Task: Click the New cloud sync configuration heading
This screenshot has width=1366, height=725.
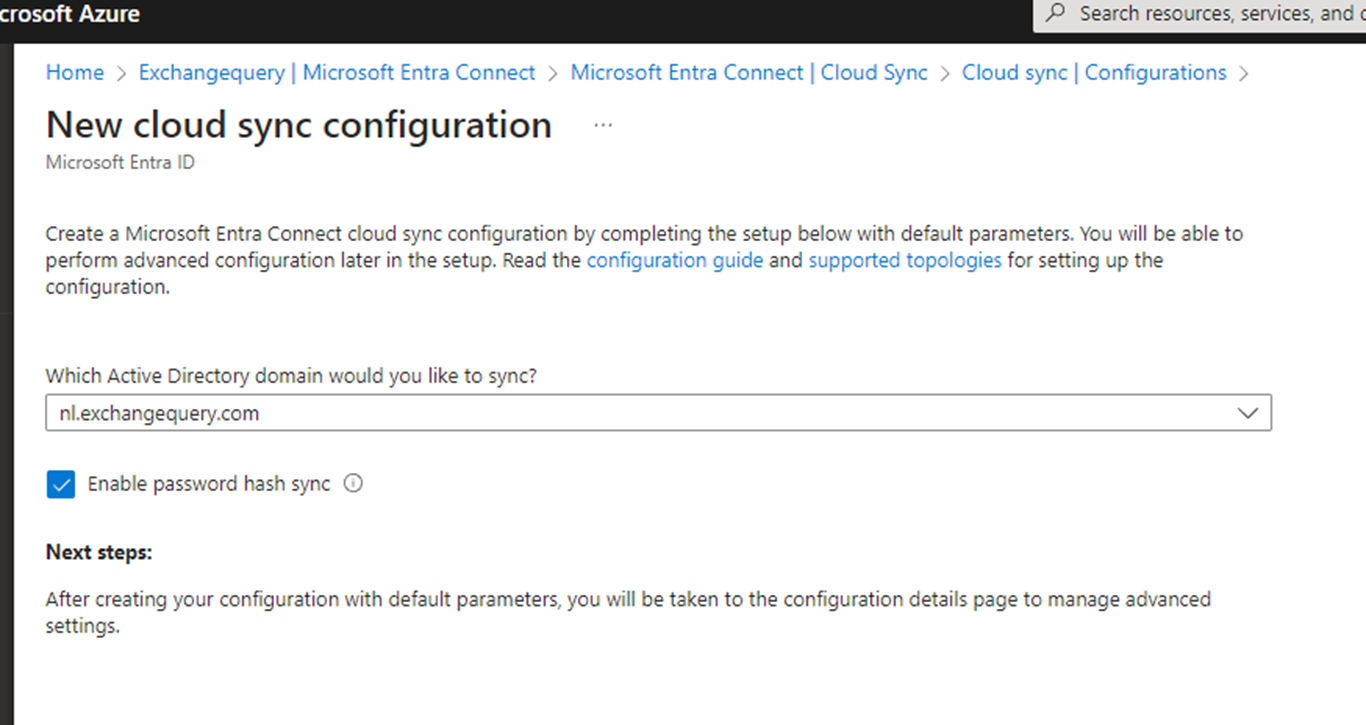Action: pos(299,125)
